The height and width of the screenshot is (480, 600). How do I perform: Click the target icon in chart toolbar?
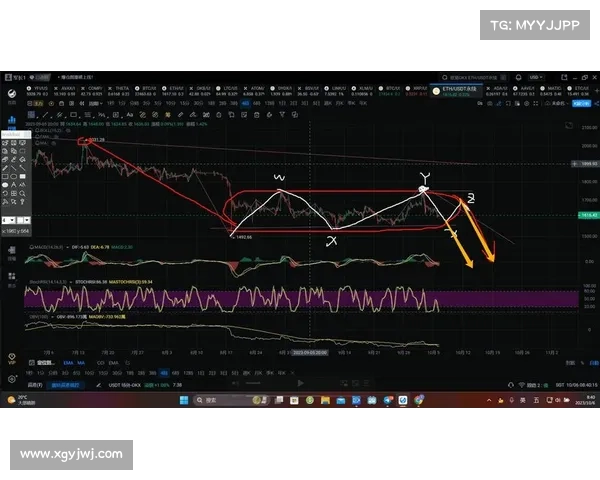51,103
